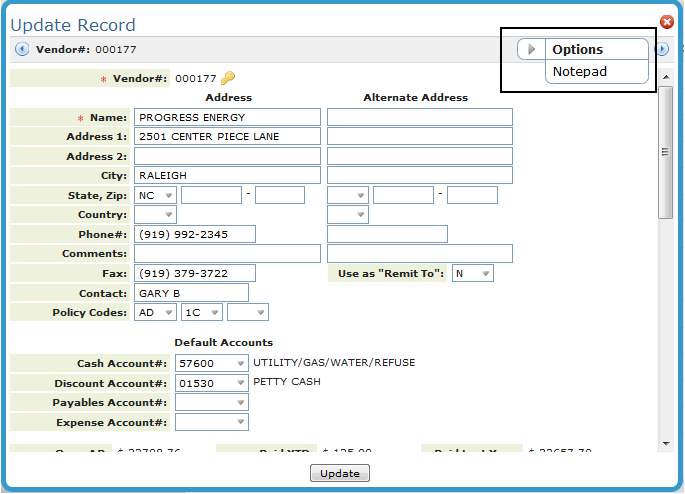Click the key icon beside Vendor number
The image size is (685, 494).
pos(228,78)
